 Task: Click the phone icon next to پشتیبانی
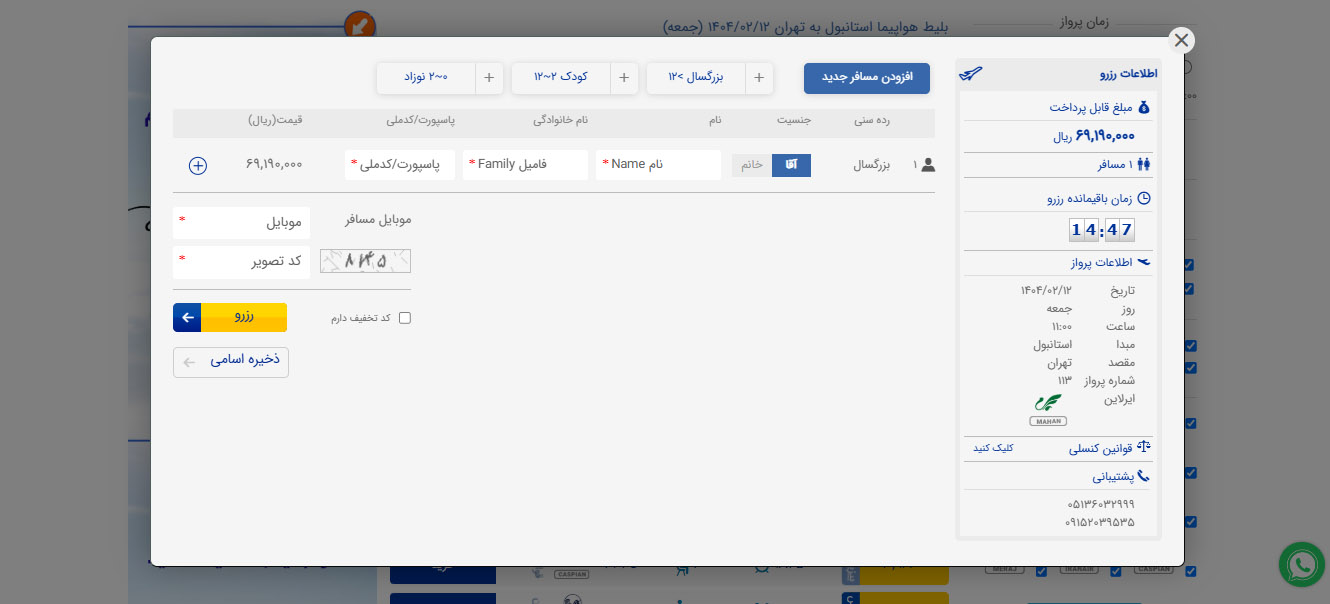coord(1143,475)
